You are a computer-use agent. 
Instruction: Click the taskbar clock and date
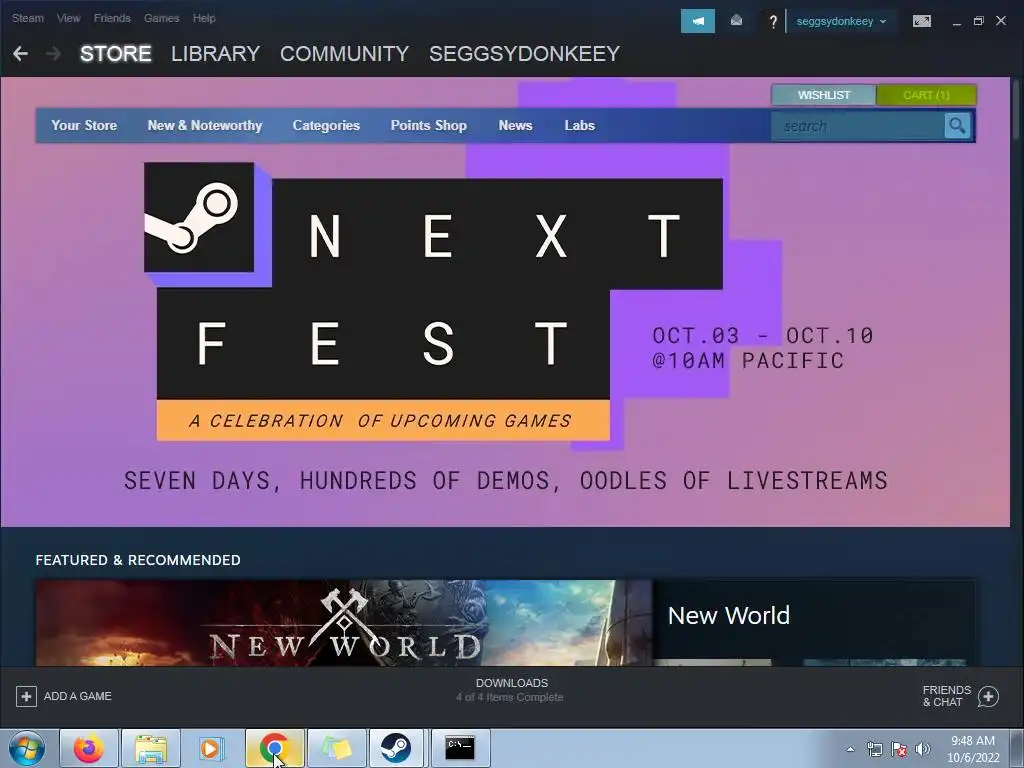point(972,749)
